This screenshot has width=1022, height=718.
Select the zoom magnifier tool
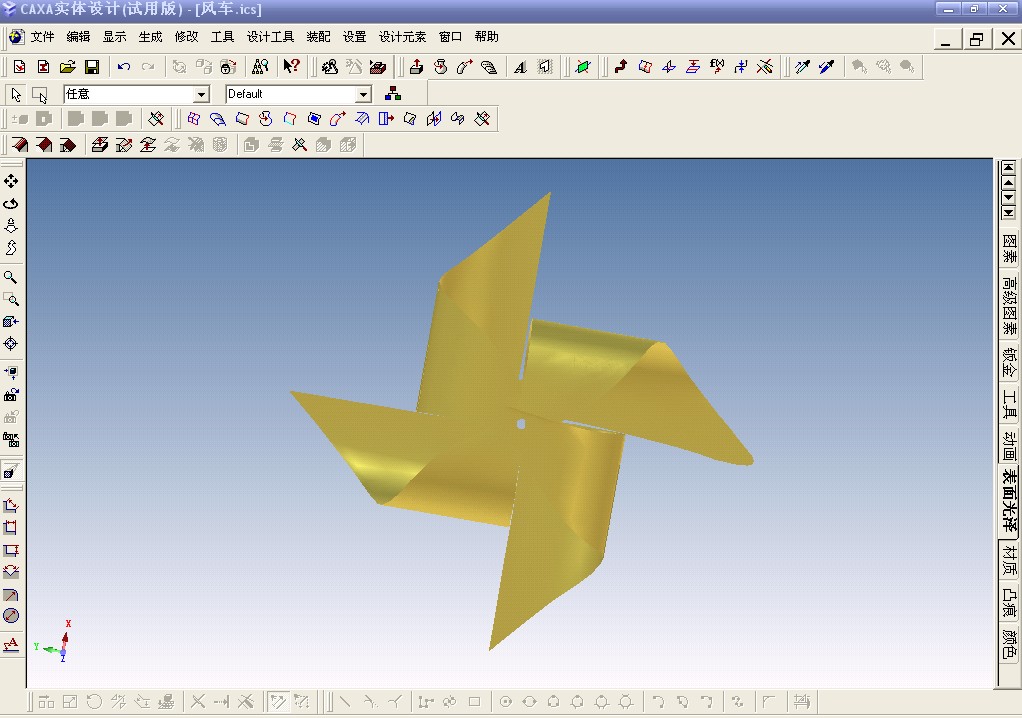pyautogui.click(x=11, y=277)
